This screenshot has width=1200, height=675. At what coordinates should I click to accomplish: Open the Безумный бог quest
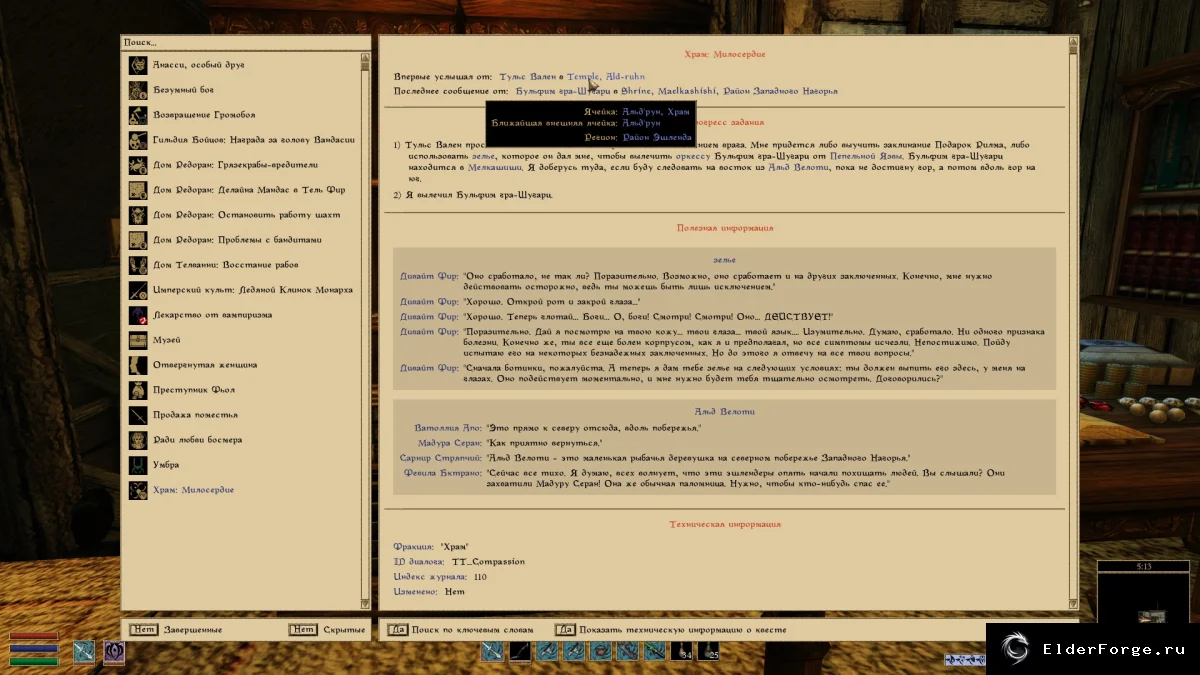click(182, 90)
